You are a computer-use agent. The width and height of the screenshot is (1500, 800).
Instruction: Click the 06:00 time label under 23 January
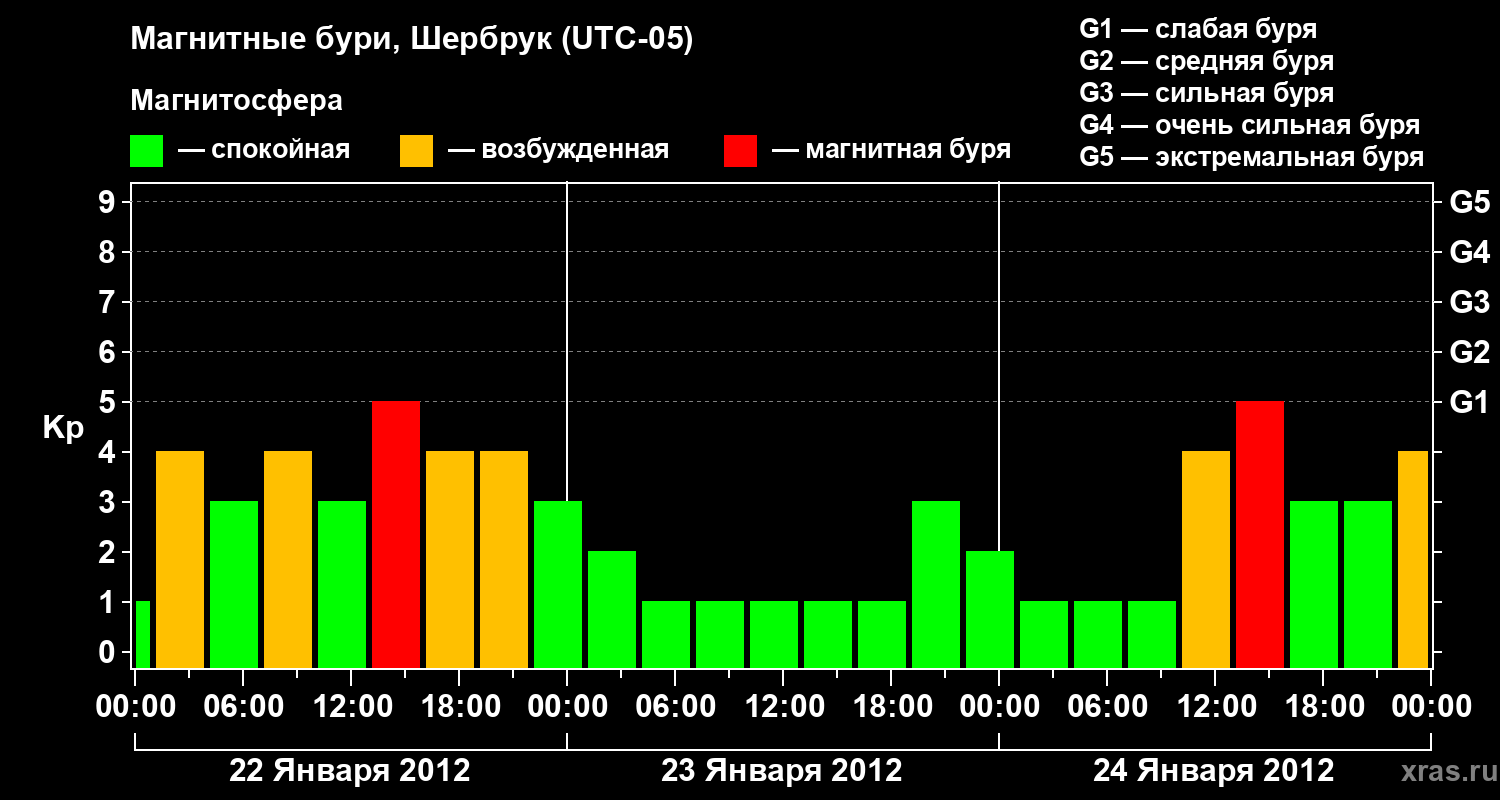click(675, 707)
